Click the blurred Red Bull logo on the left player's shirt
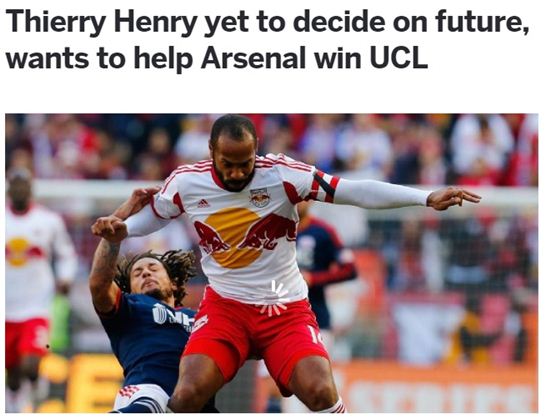The width and height of the screenshot is (550, 419). point(20,252)
